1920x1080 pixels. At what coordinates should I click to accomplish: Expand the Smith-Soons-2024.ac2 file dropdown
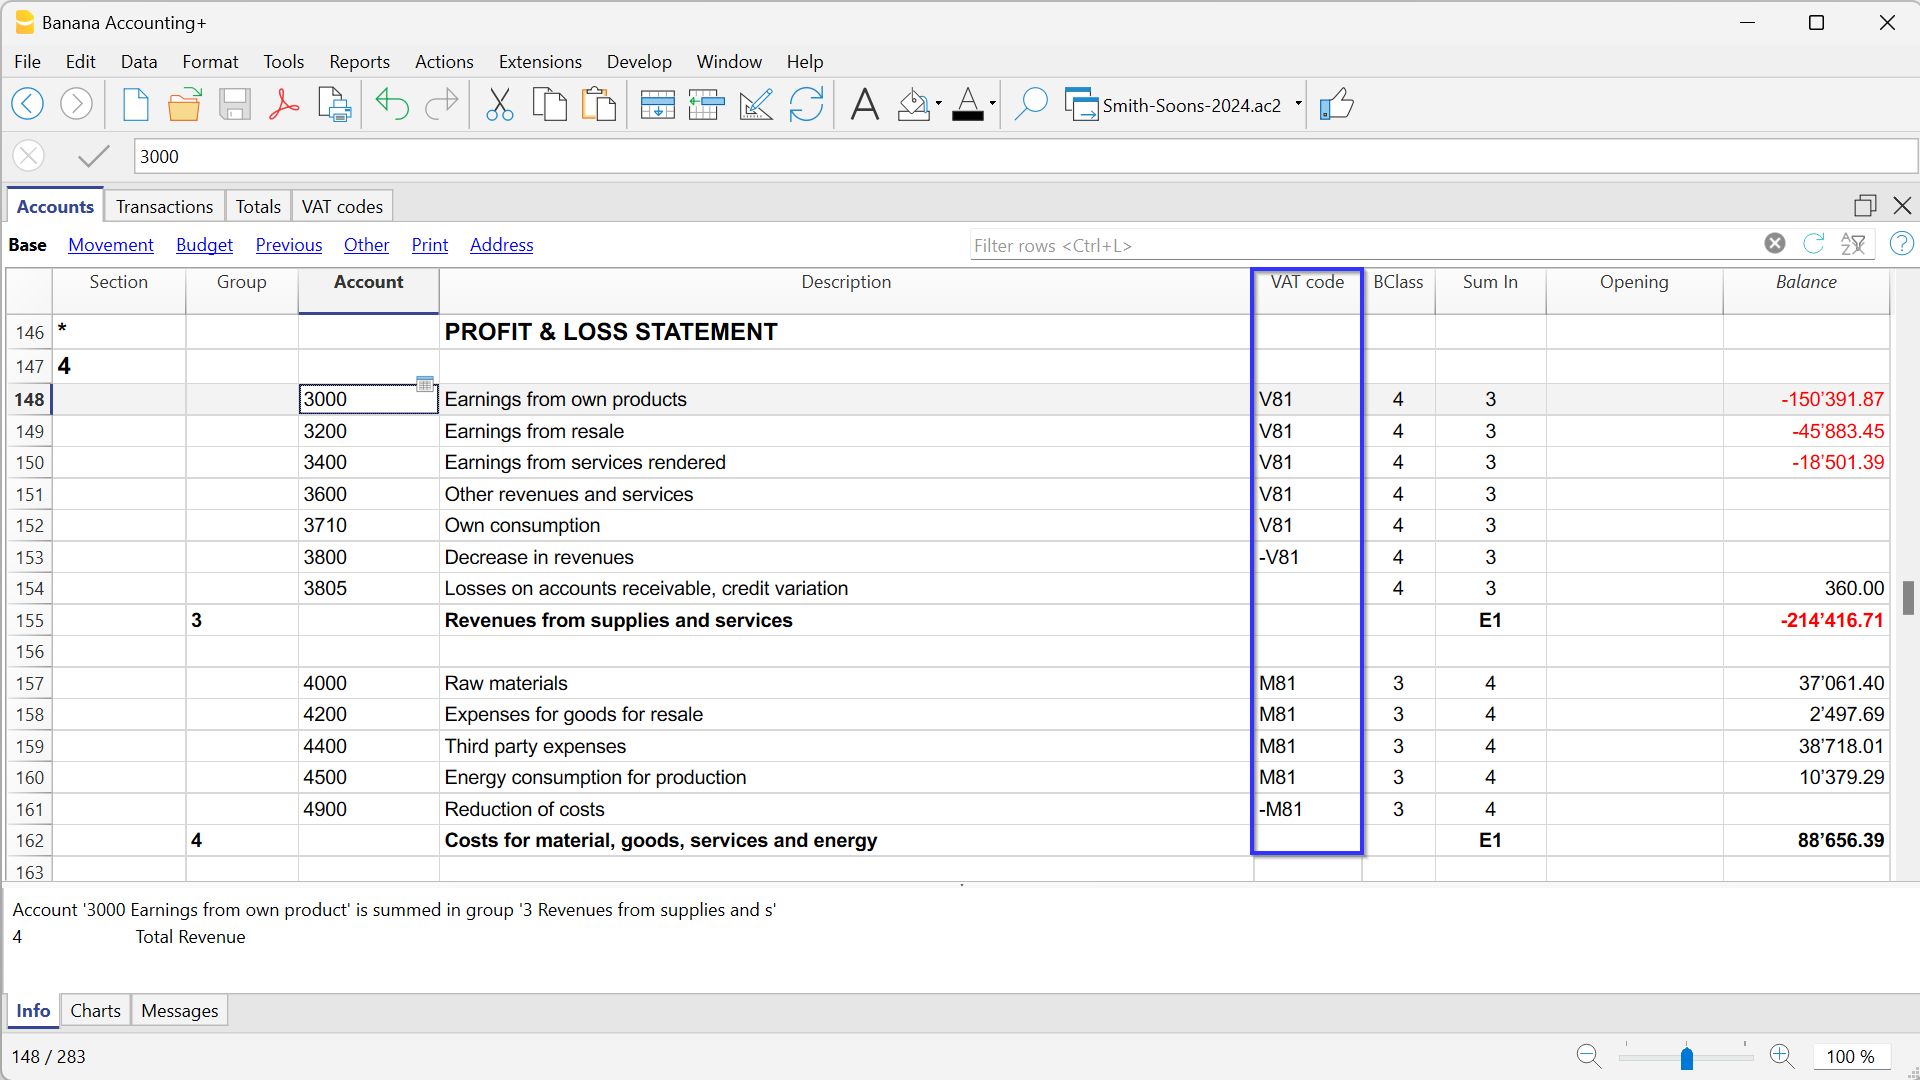[1298, 104]
